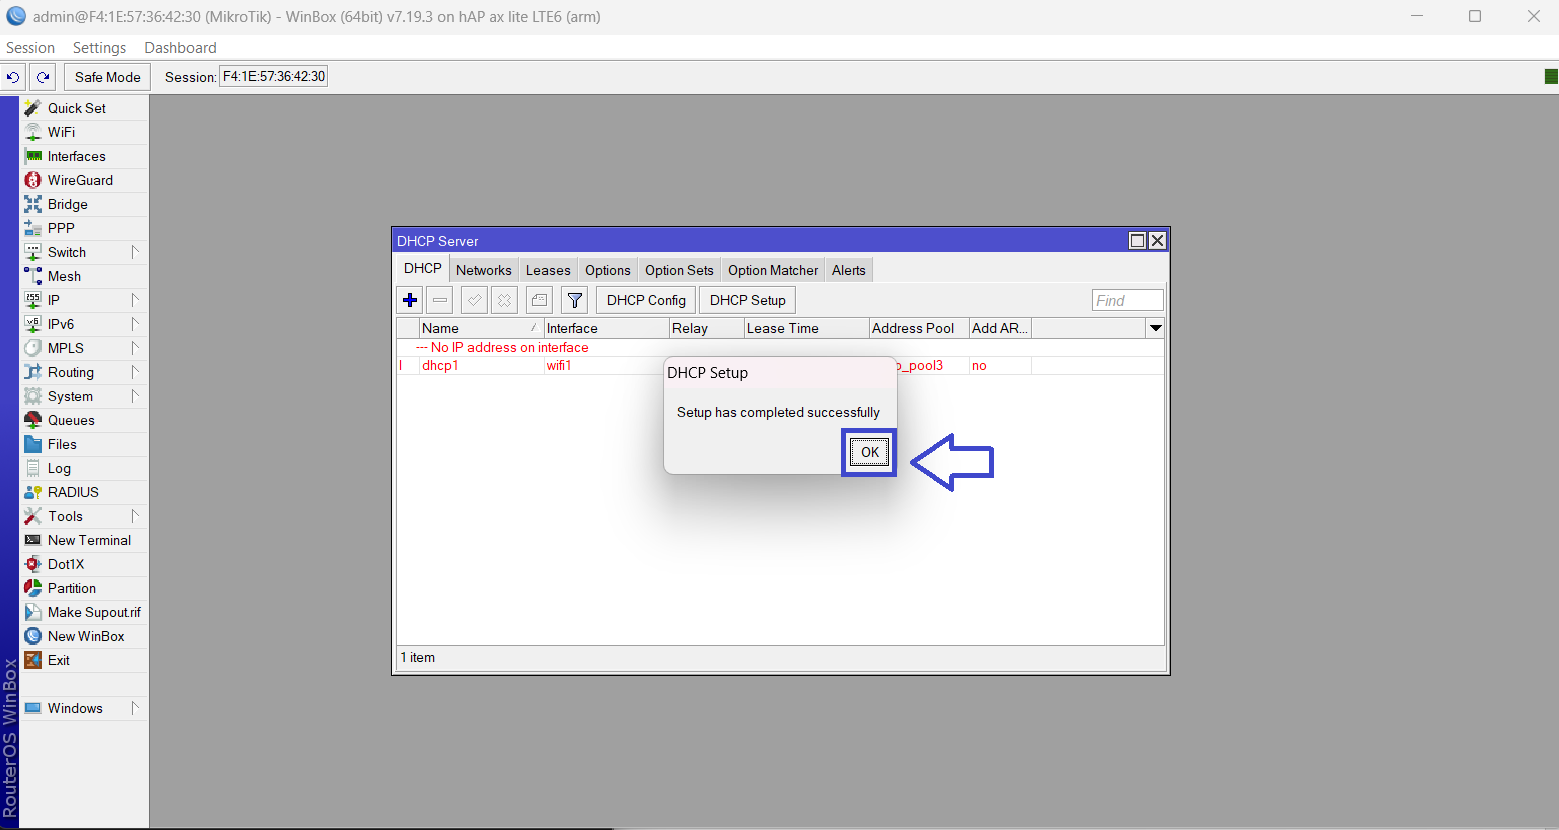The width and height of the screenshot is (1559, 830).
Task: Select RADIUS in the sidebar
Action: 84,492
